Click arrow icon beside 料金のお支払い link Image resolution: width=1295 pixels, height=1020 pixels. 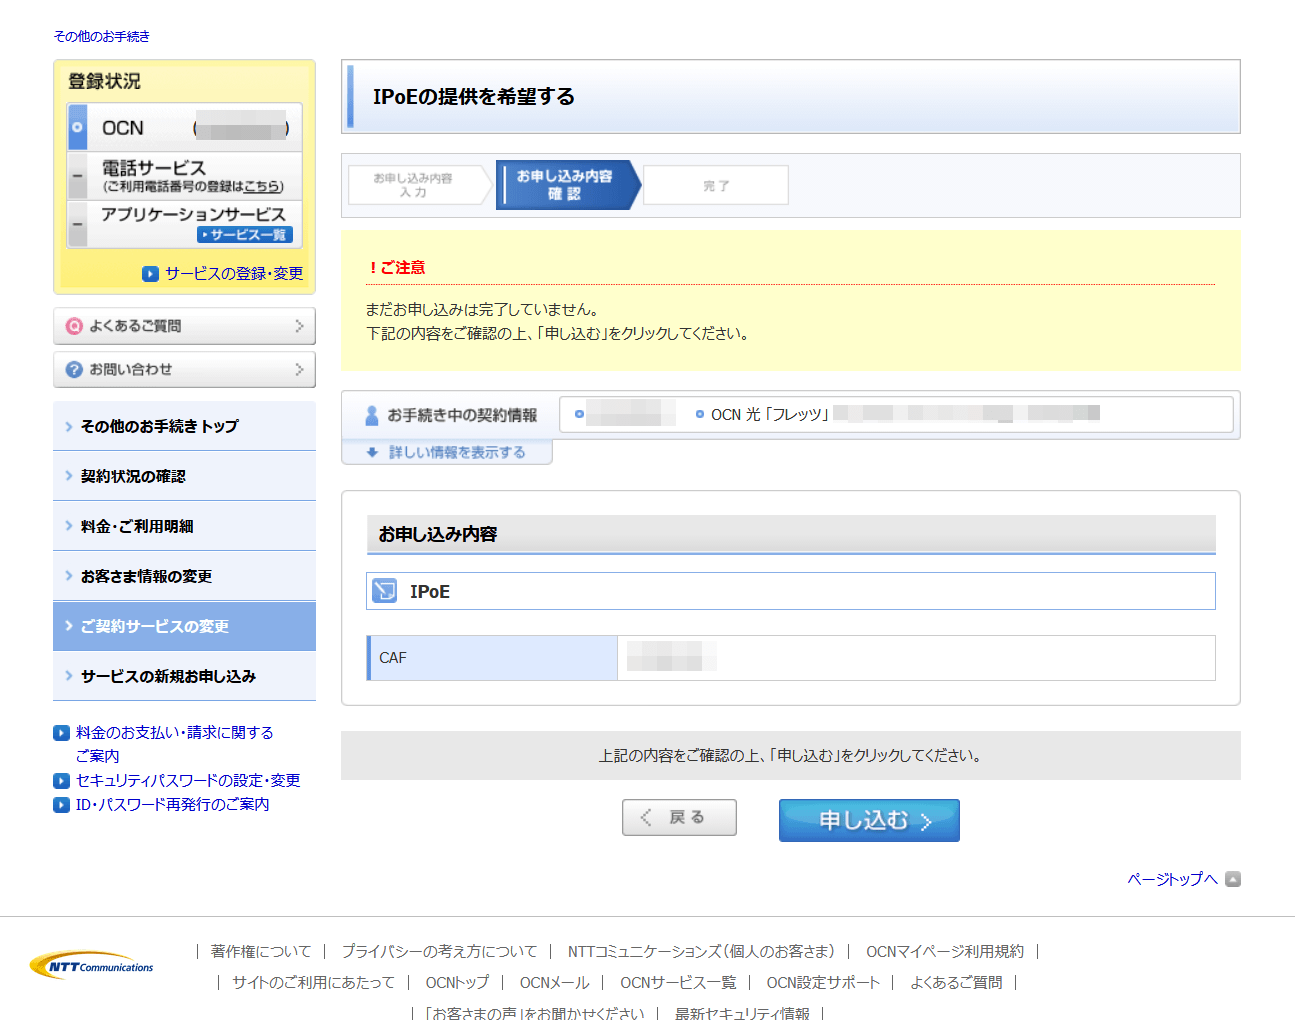coord(62,733)
